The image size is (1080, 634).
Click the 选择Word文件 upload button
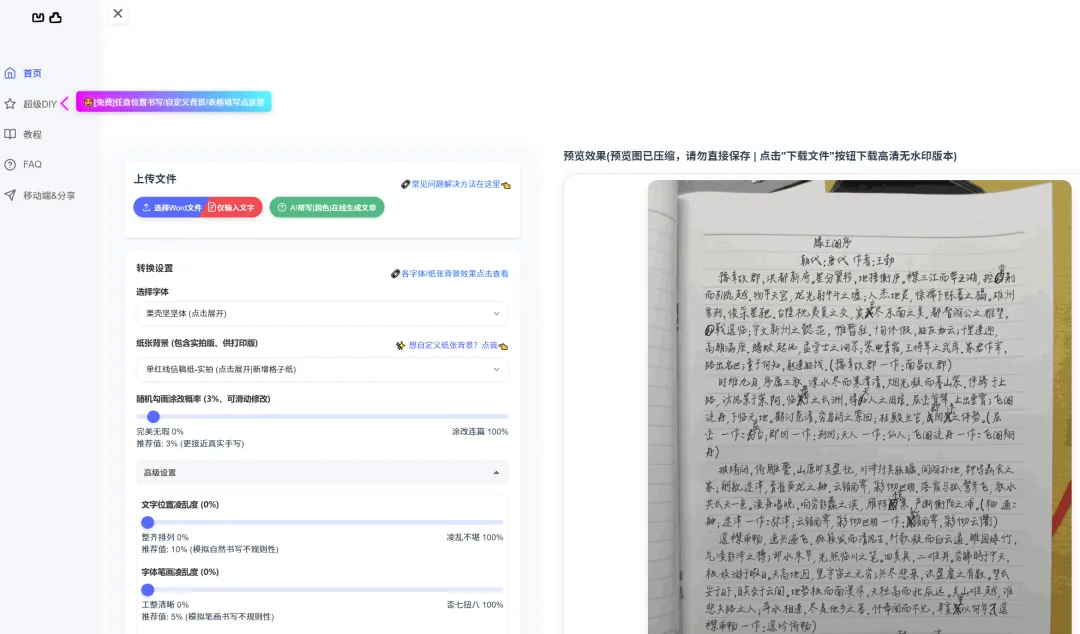[170, 207]
